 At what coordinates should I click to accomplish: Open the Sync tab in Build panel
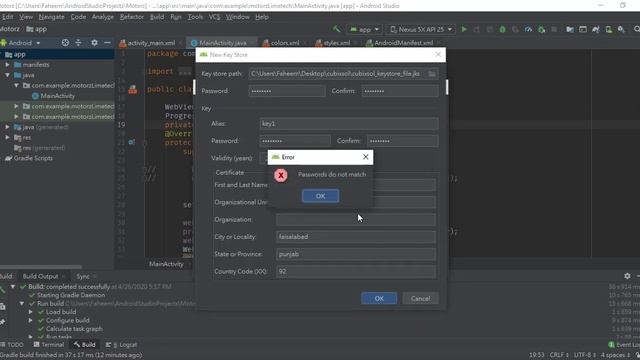83,276
